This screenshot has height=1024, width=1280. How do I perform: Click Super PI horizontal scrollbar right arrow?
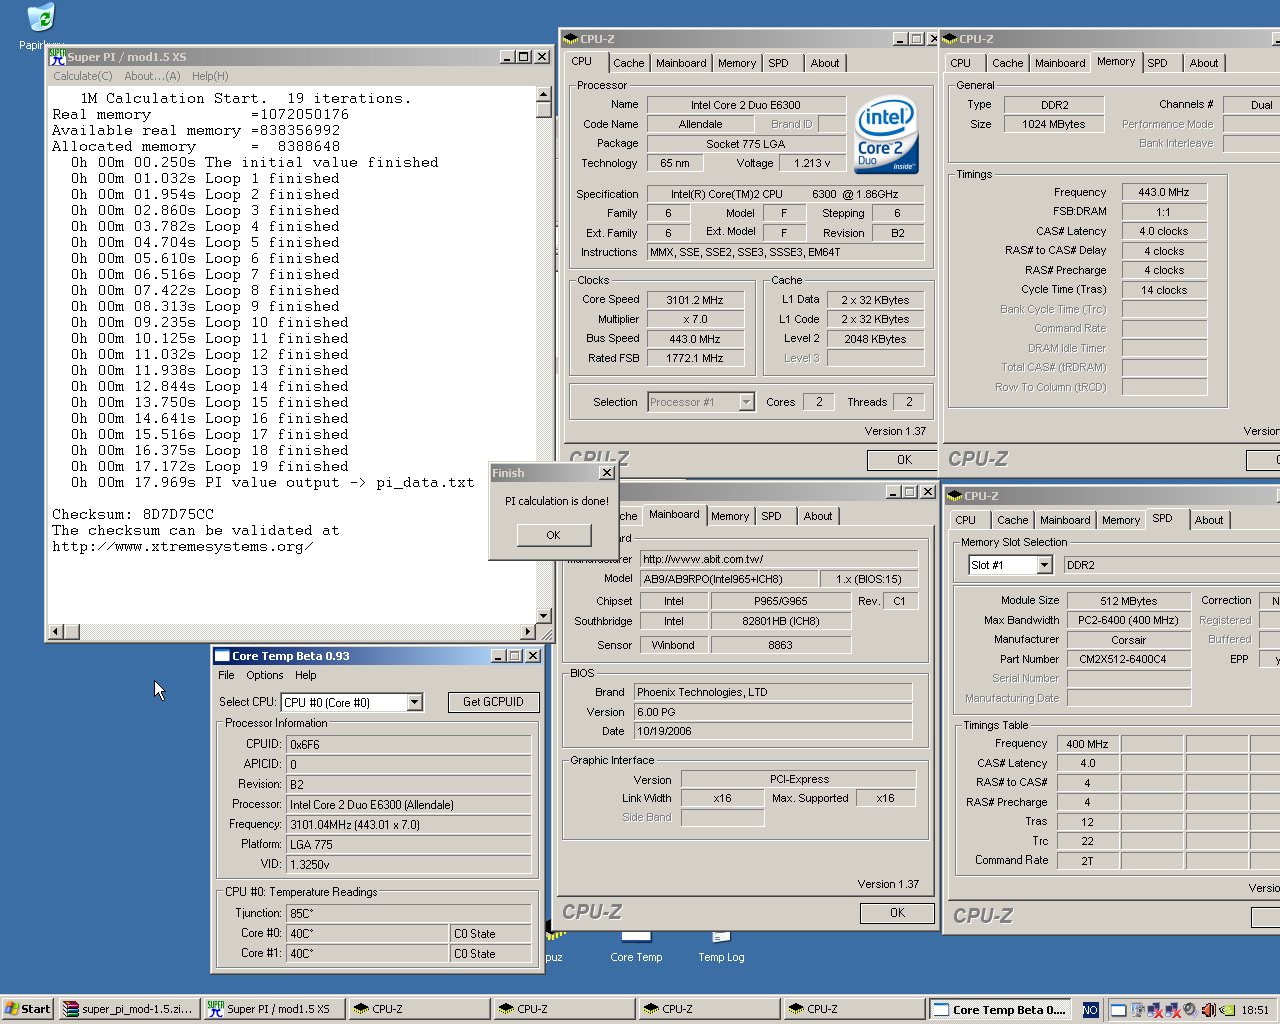[x=528, y=631]
